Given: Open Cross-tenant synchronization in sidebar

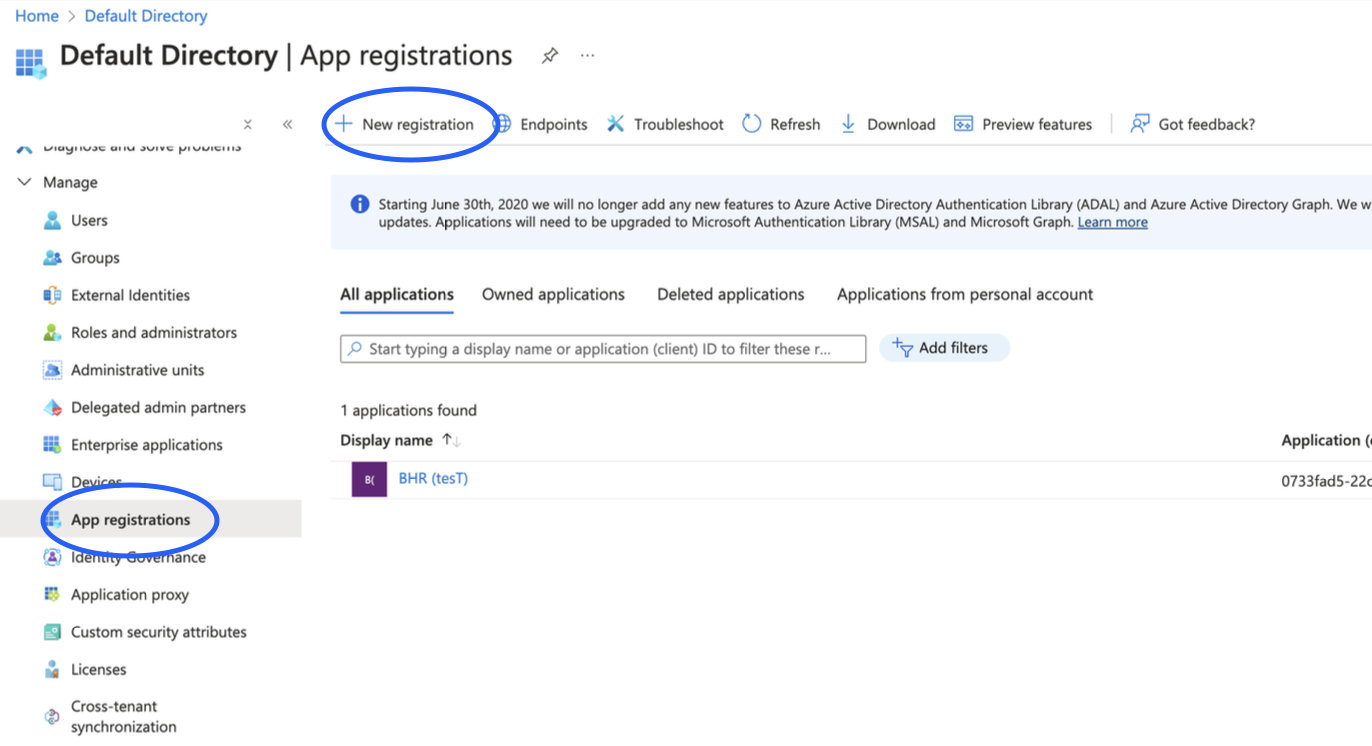Looking at the screenshot, I should [x=124, y=716].
